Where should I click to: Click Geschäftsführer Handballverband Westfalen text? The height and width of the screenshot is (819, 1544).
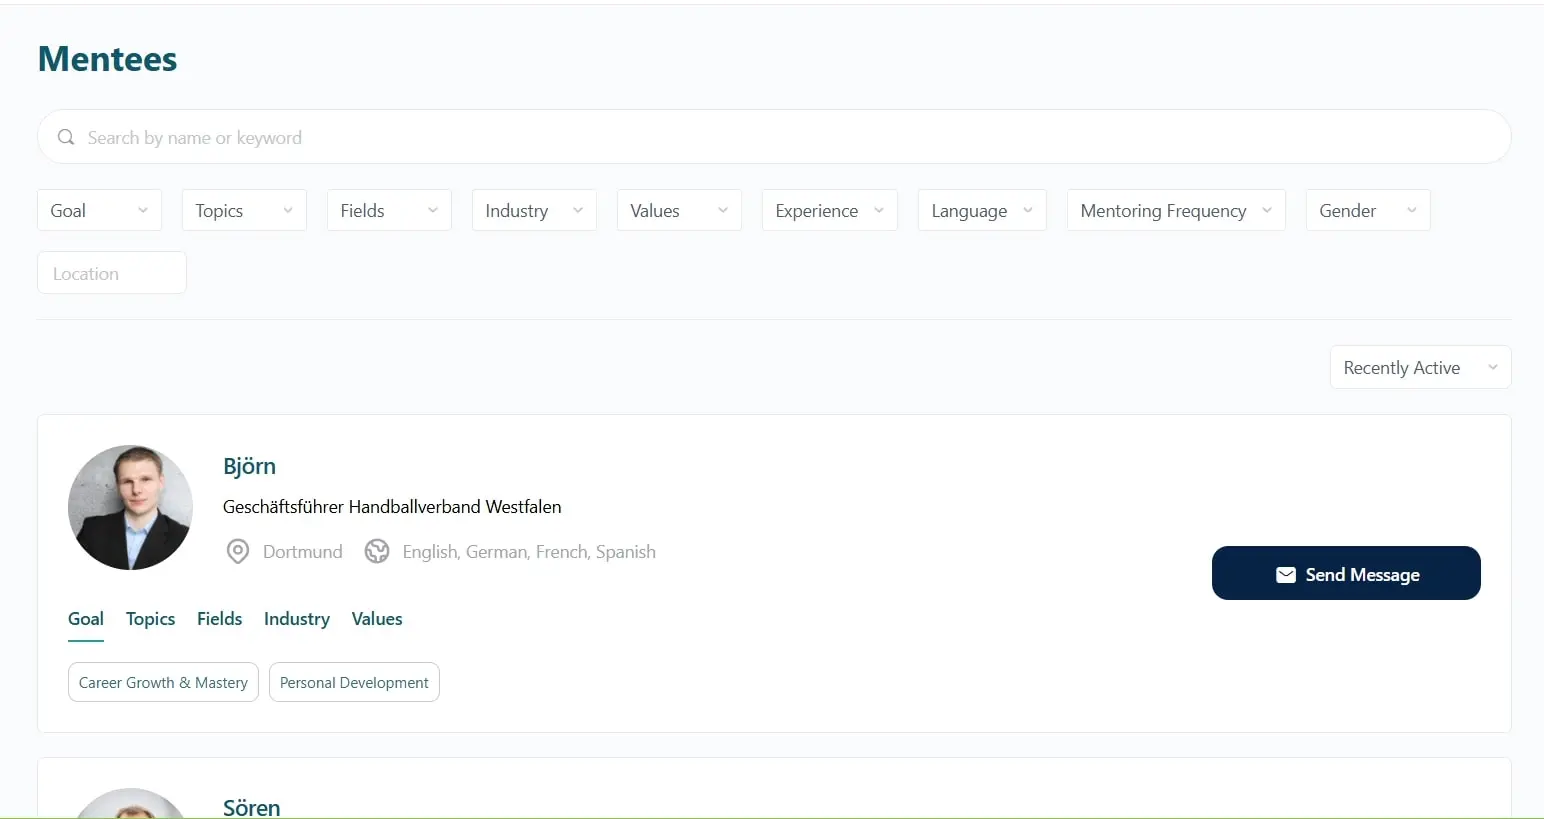(392, 507)
